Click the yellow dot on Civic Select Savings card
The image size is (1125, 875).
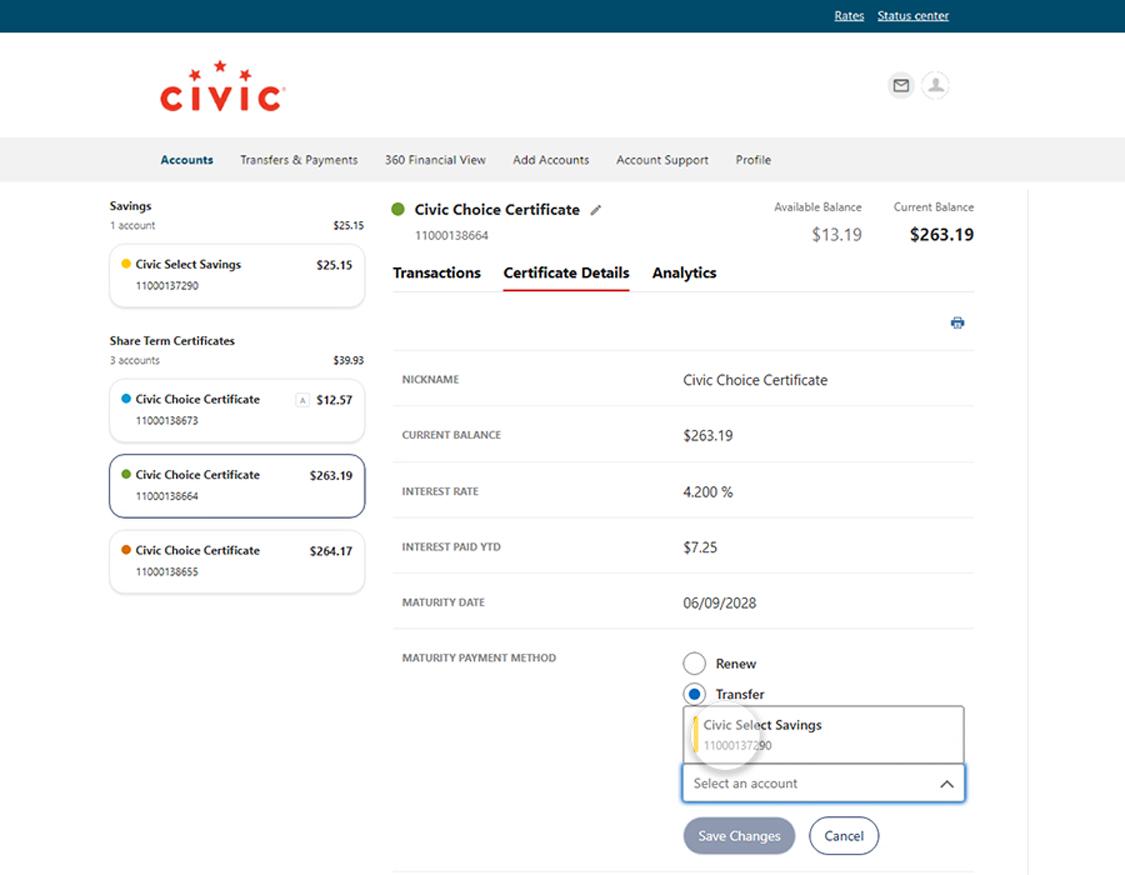point(126,264)
